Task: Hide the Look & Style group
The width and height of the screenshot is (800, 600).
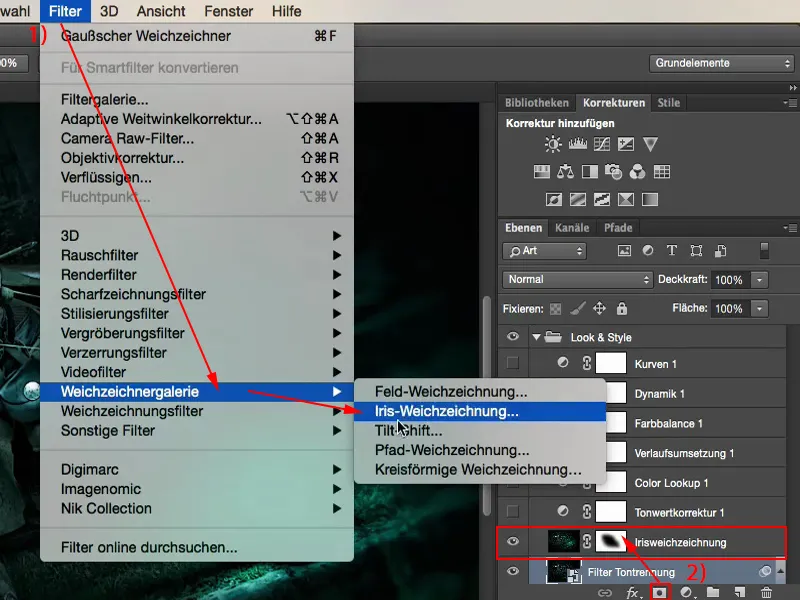Action: pos(513,336)
